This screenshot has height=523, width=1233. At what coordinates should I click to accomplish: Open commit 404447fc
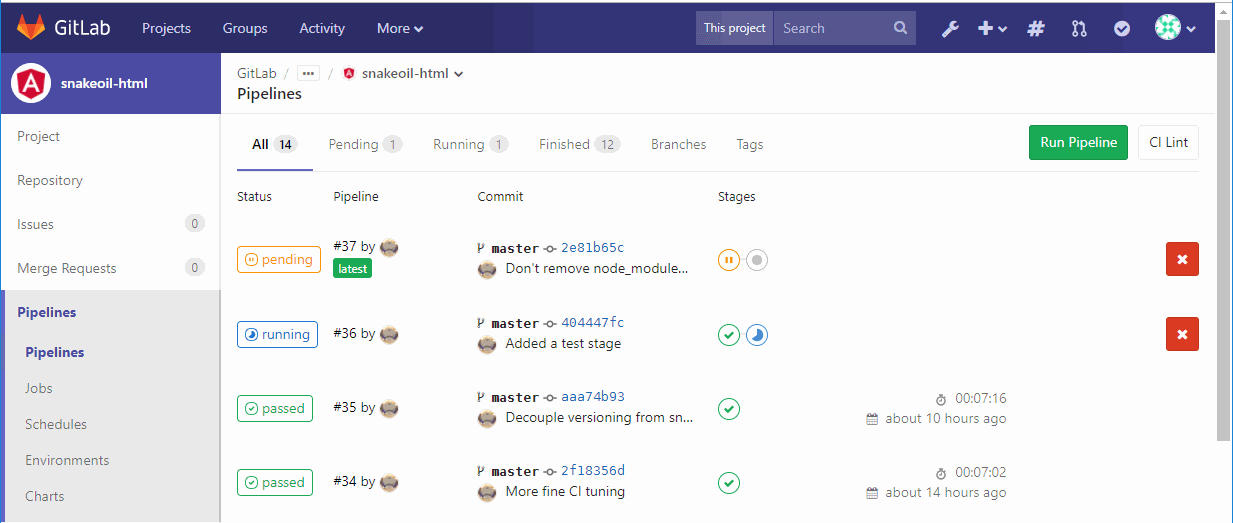click(x=592, y=323)
